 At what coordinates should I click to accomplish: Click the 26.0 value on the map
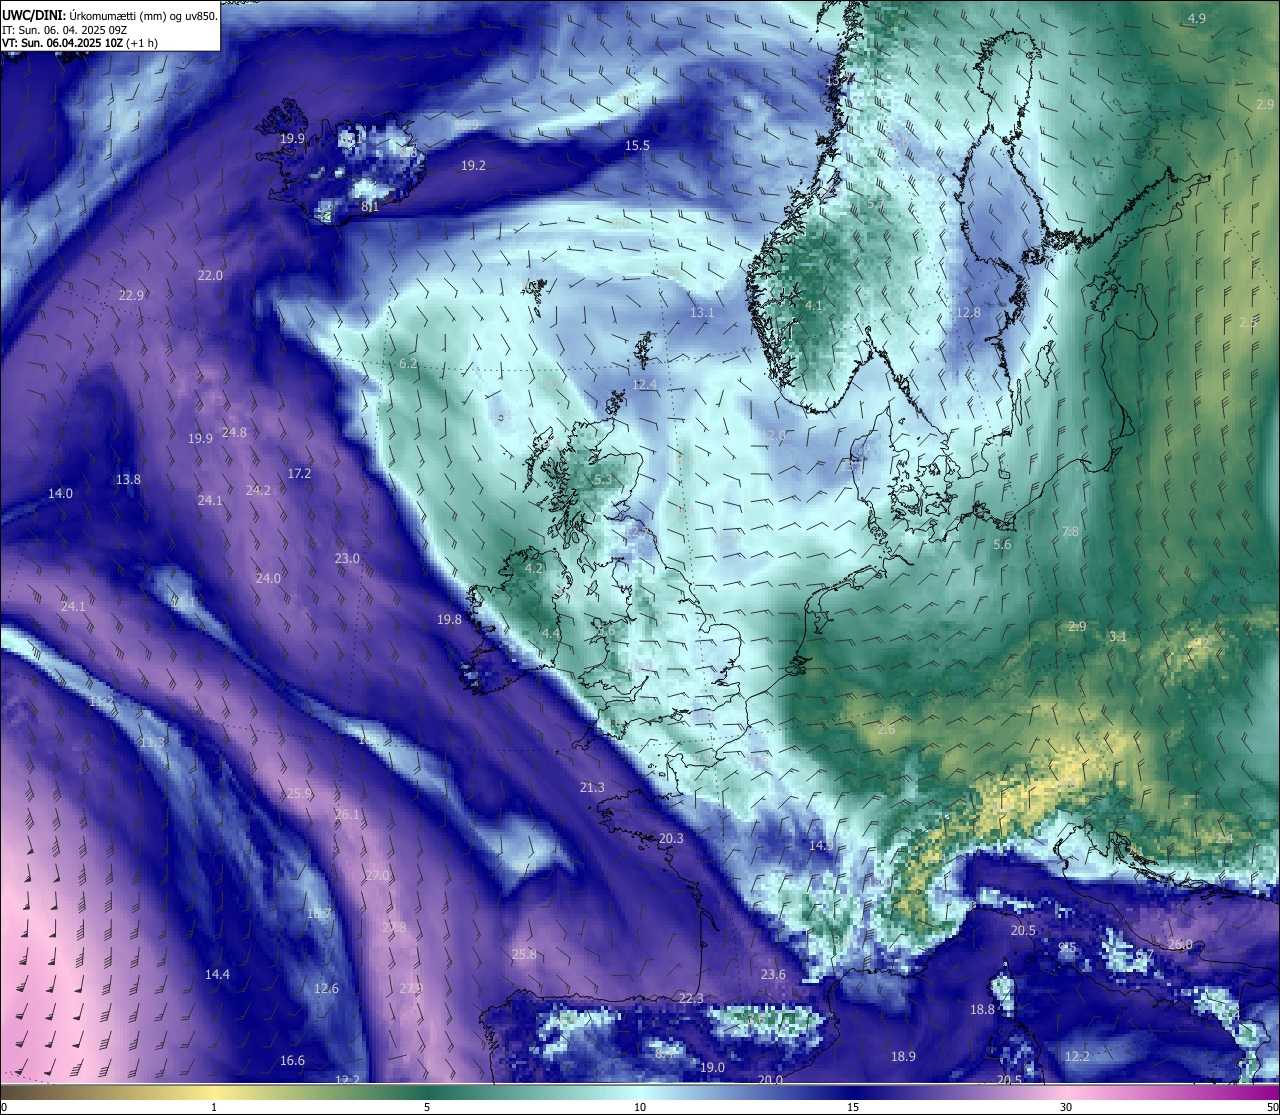coord(1180,945)
